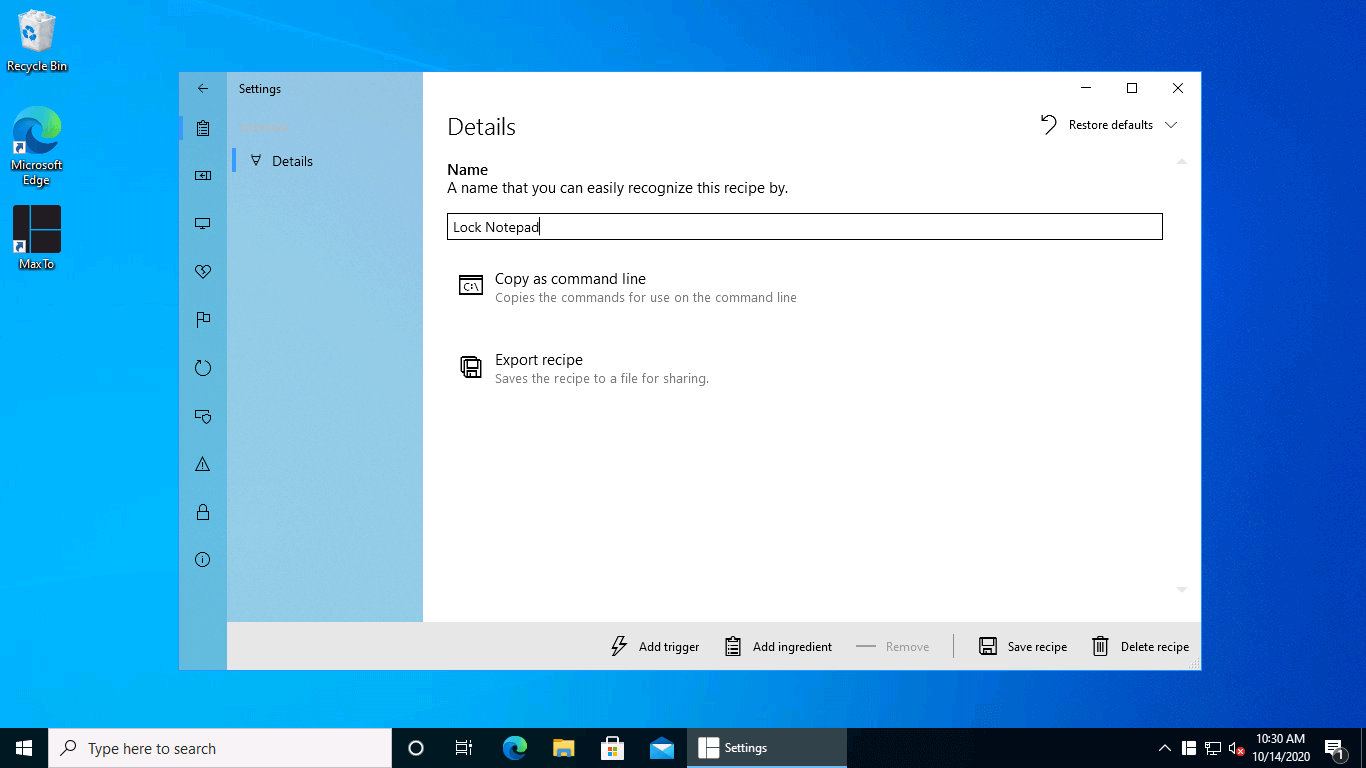
Task: Open the monitor icon section in sidebar
Action: pos(203,224)
